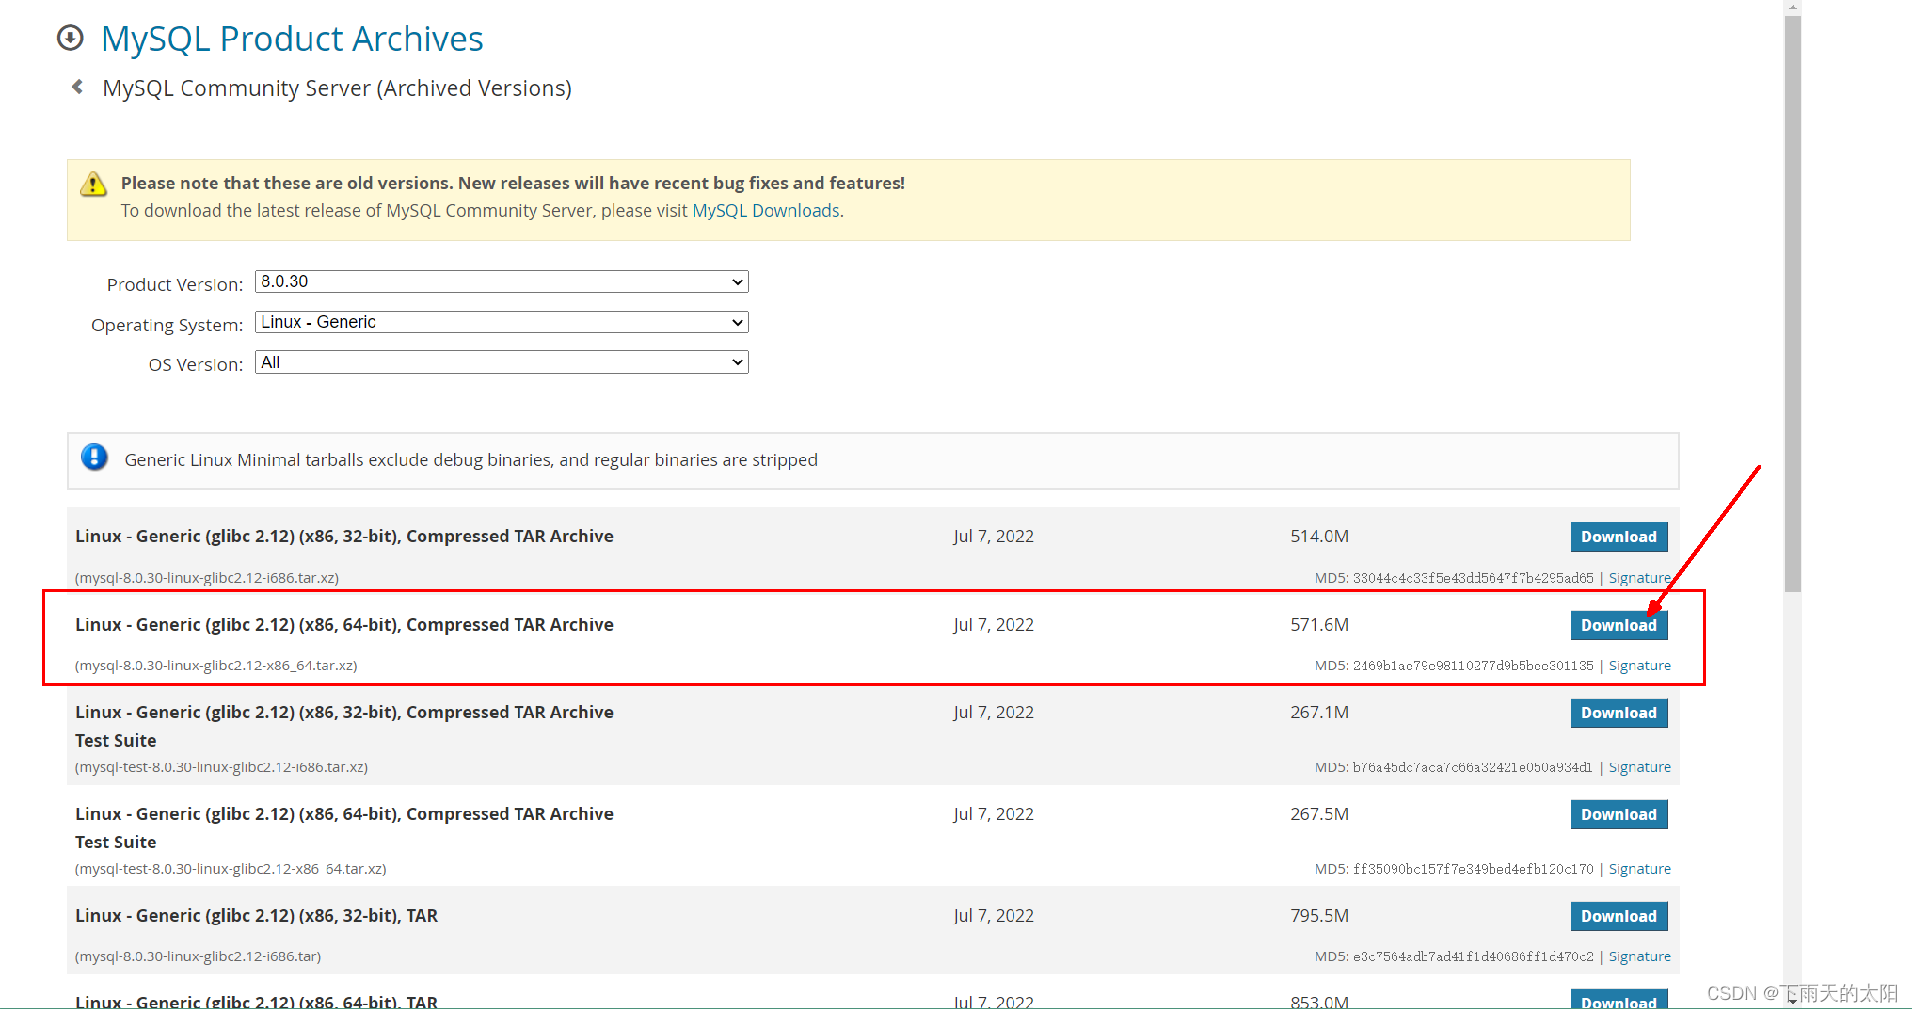Download the 64-bit Test Suite archive
The image size is (1912, 1012).
pyautogui.click(x=1618, y=814)
